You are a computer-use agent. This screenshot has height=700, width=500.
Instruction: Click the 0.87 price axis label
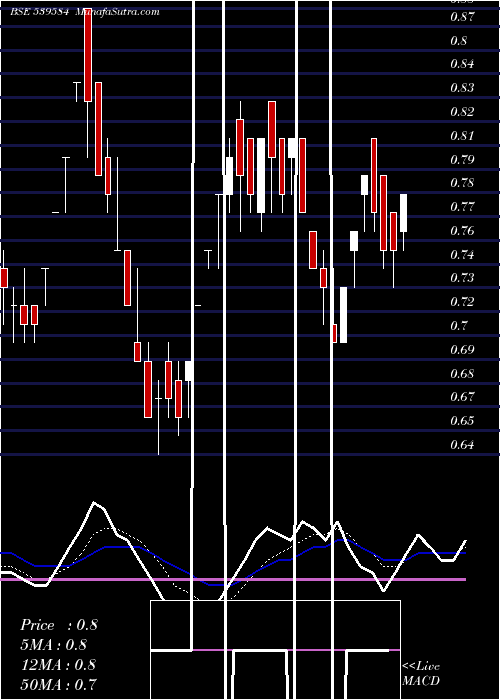coord(462,17)
